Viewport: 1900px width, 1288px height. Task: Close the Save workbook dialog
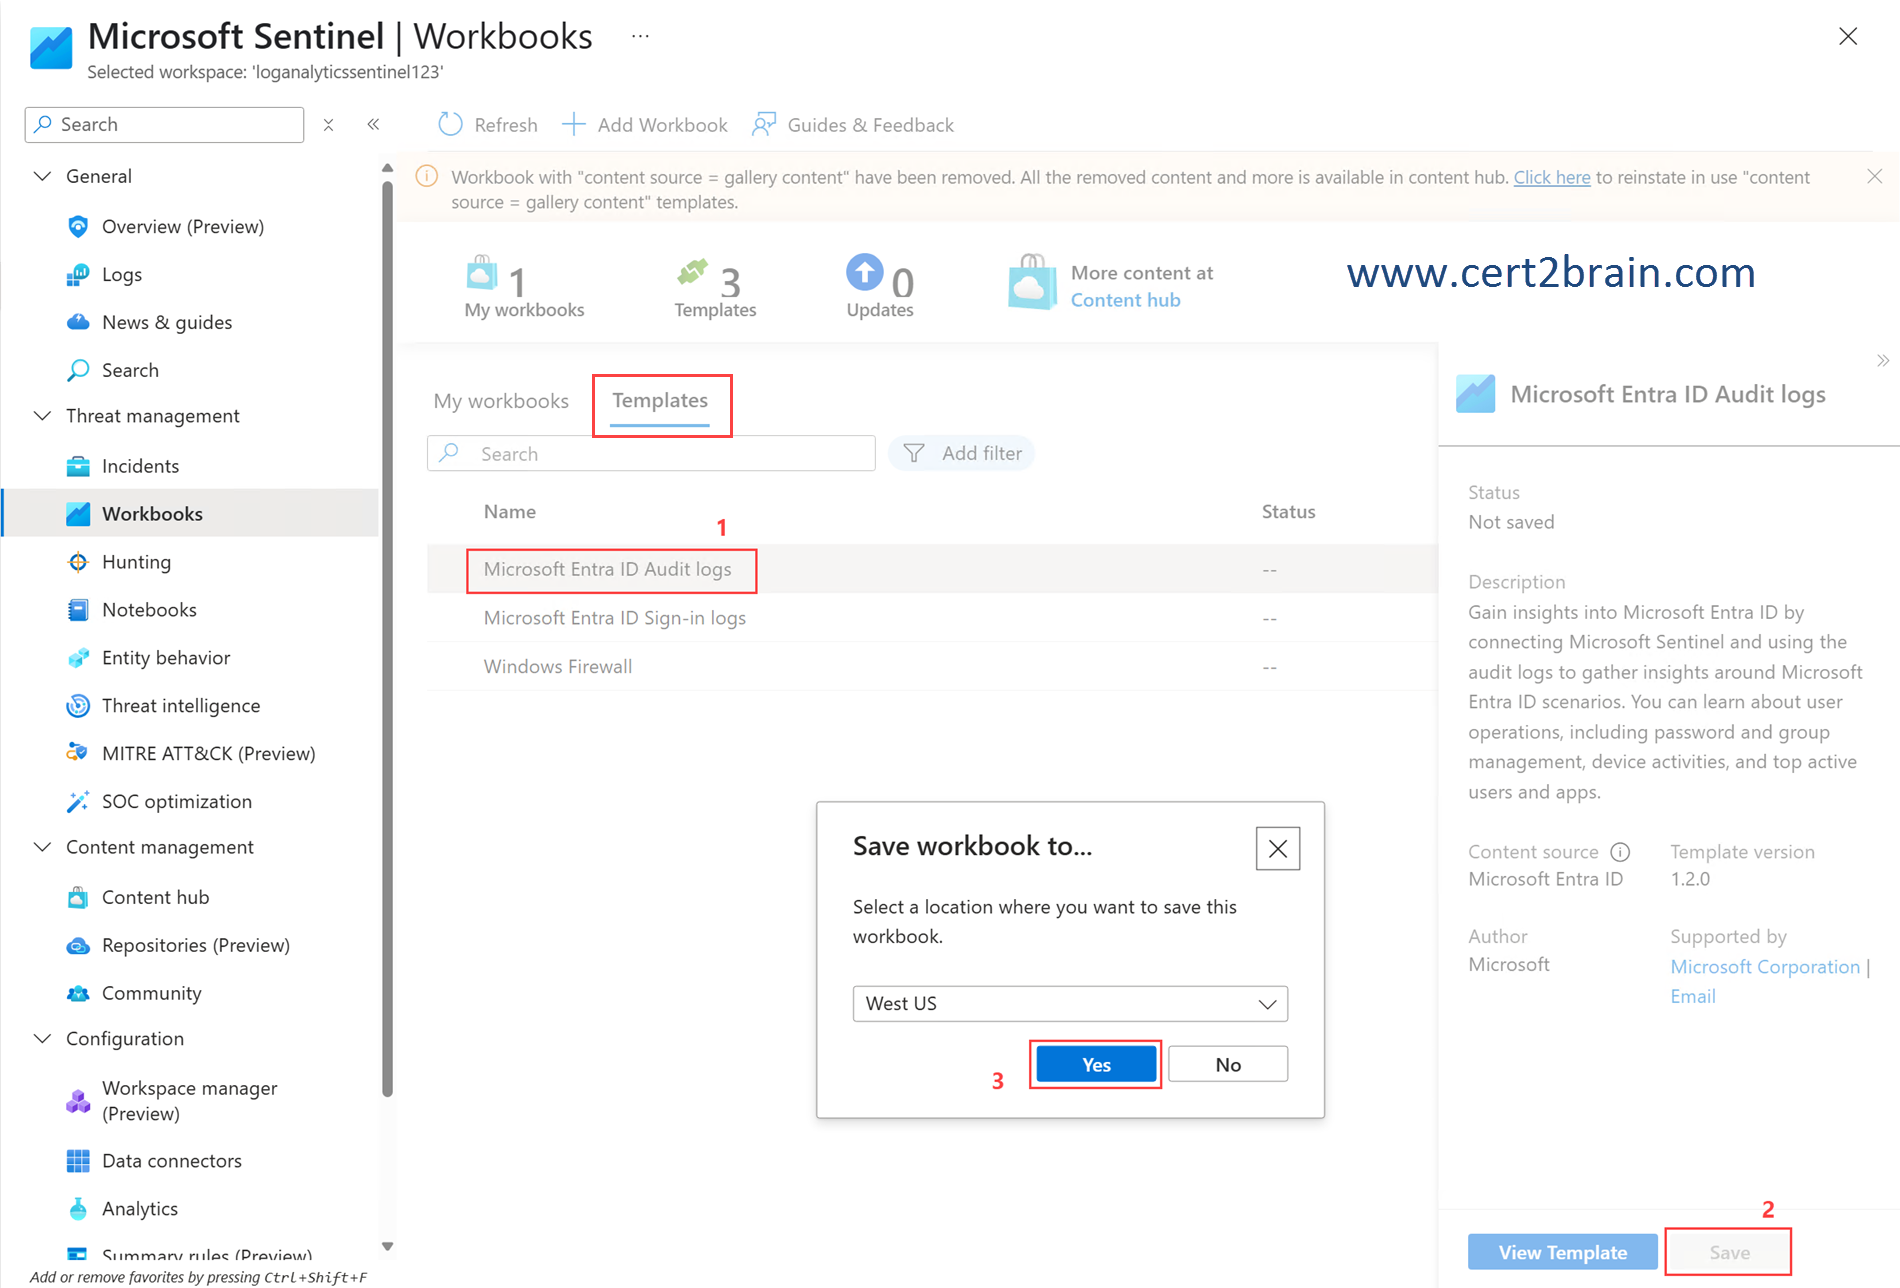click(1278, 848)
